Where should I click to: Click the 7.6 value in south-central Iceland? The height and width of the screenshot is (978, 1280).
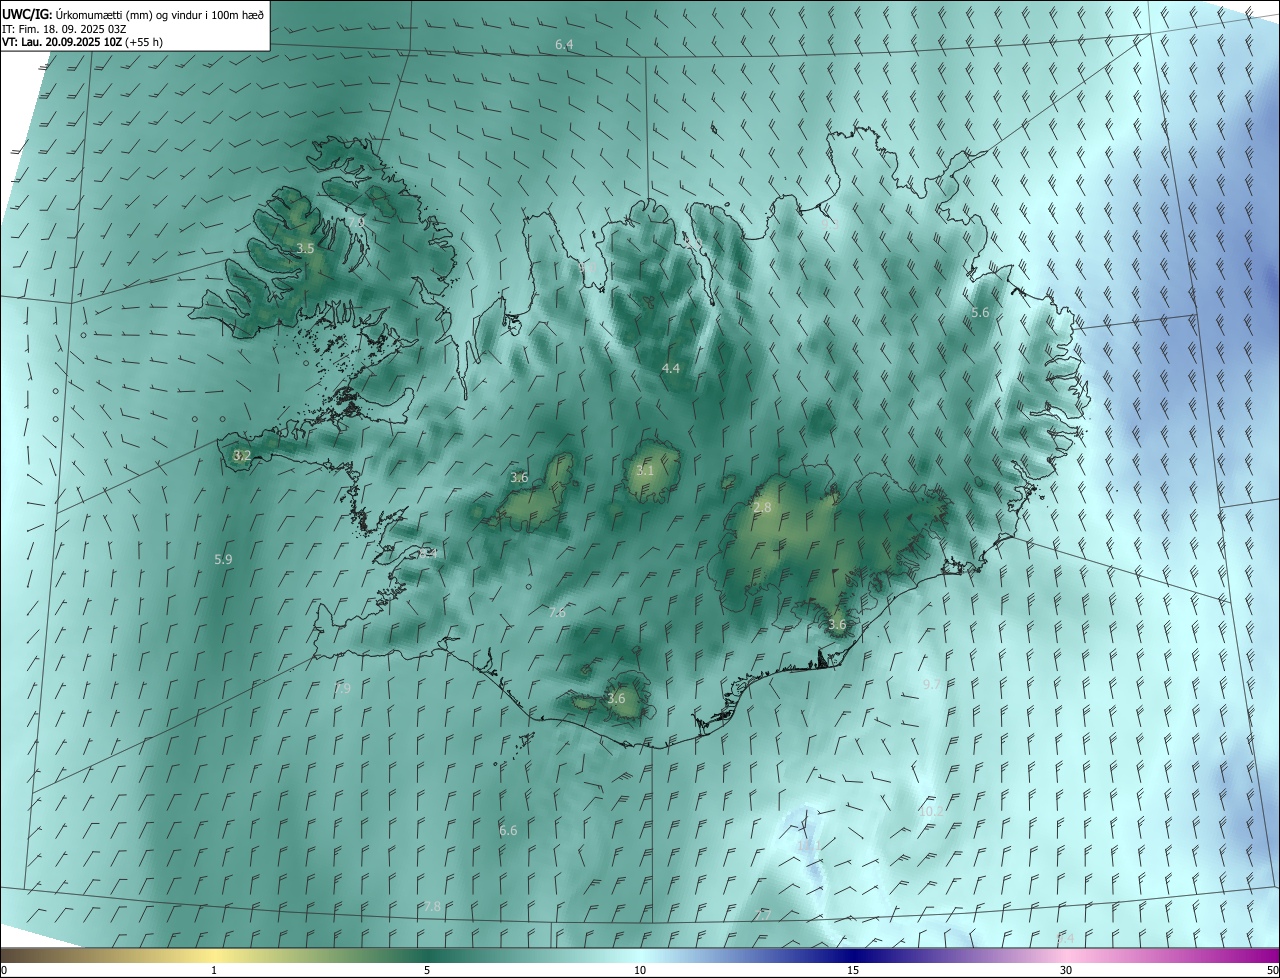click(557, 612)
